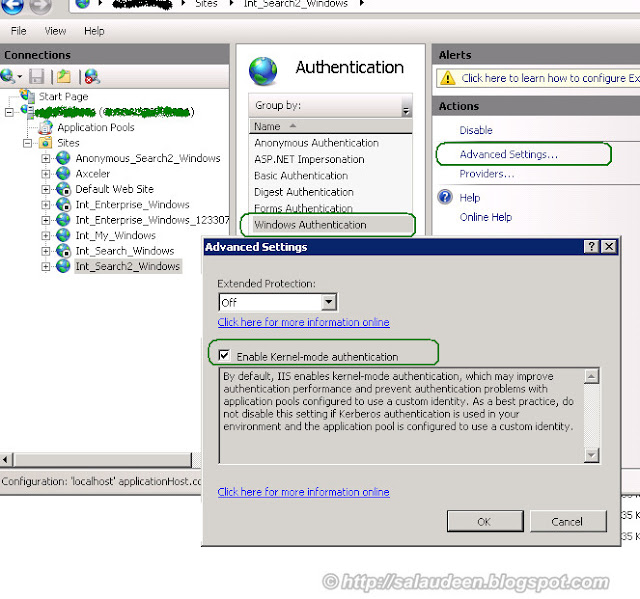Click the Int_Search2_Windows globe icon
Viewport: 640px width, 599px height.
[63, 266]
